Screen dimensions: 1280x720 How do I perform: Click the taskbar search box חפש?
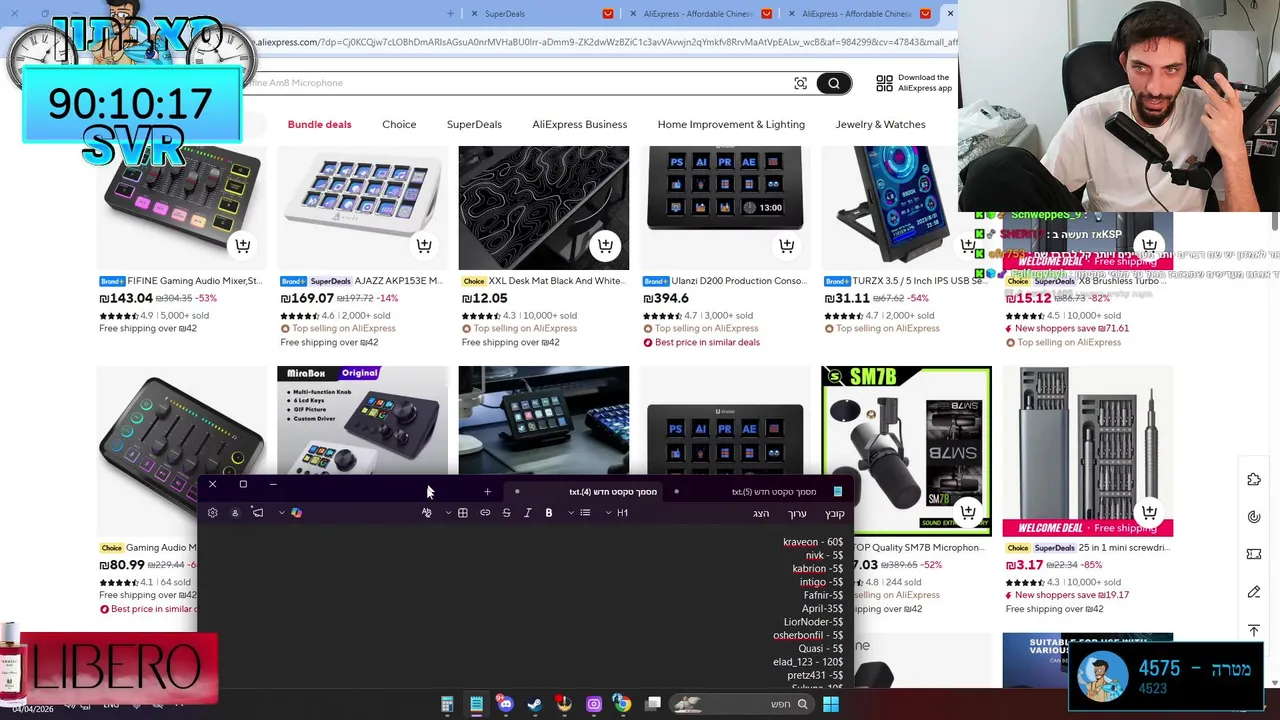click(x=742, y=704)
